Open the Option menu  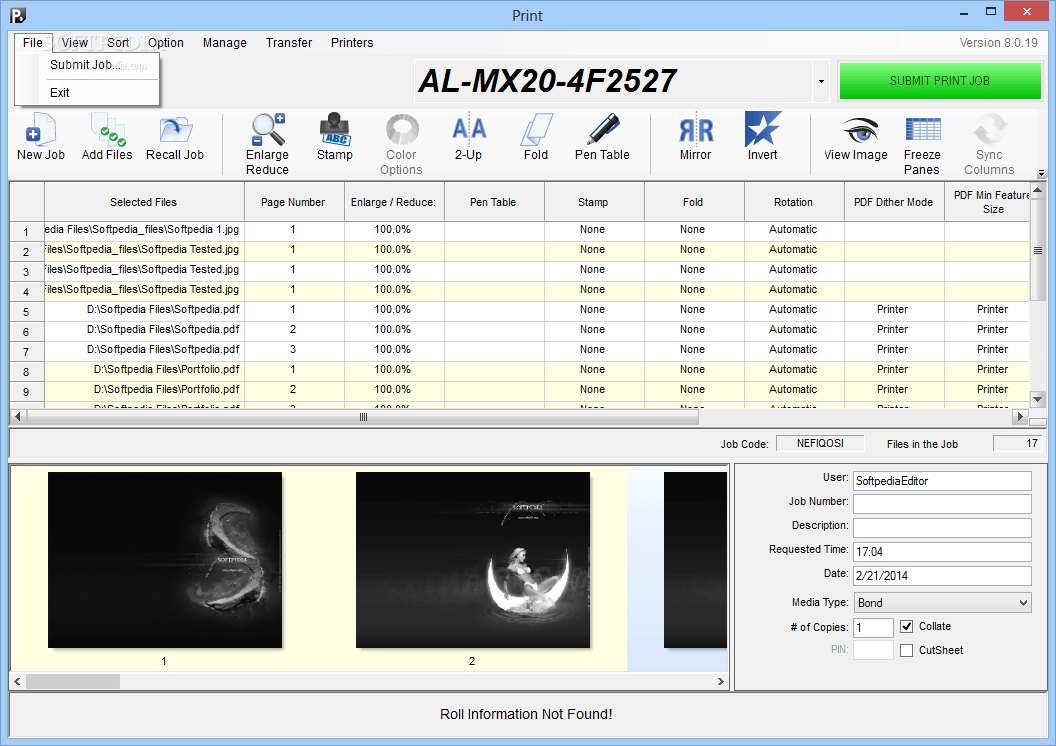click(x=166, y=42)
